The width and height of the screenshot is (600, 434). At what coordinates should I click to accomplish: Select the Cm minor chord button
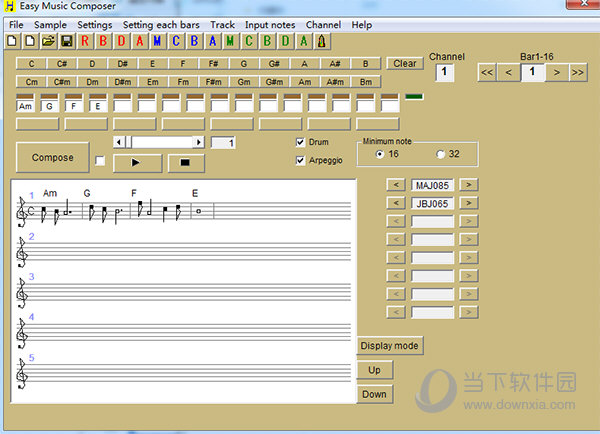[x=31, y=82]
